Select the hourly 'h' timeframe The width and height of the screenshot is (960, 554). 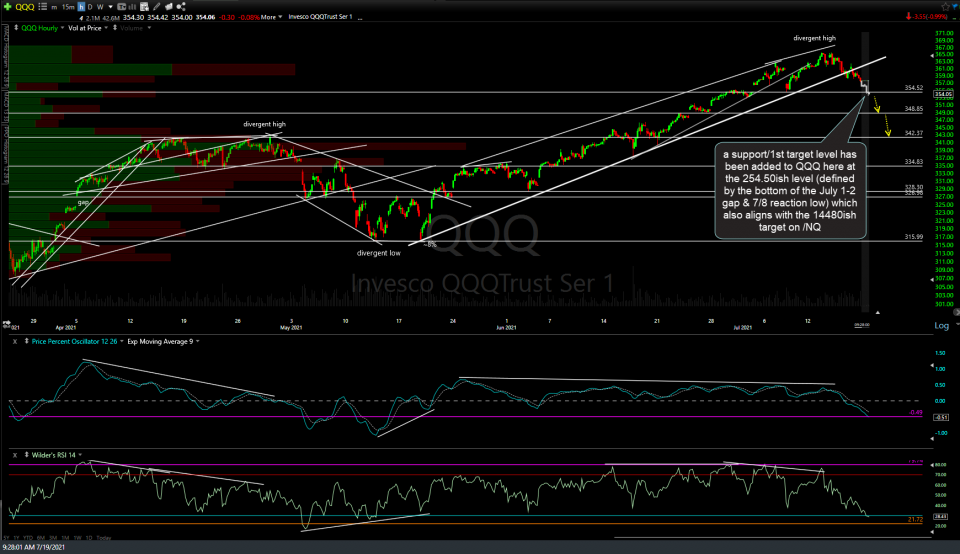click(x=81, y=7)
